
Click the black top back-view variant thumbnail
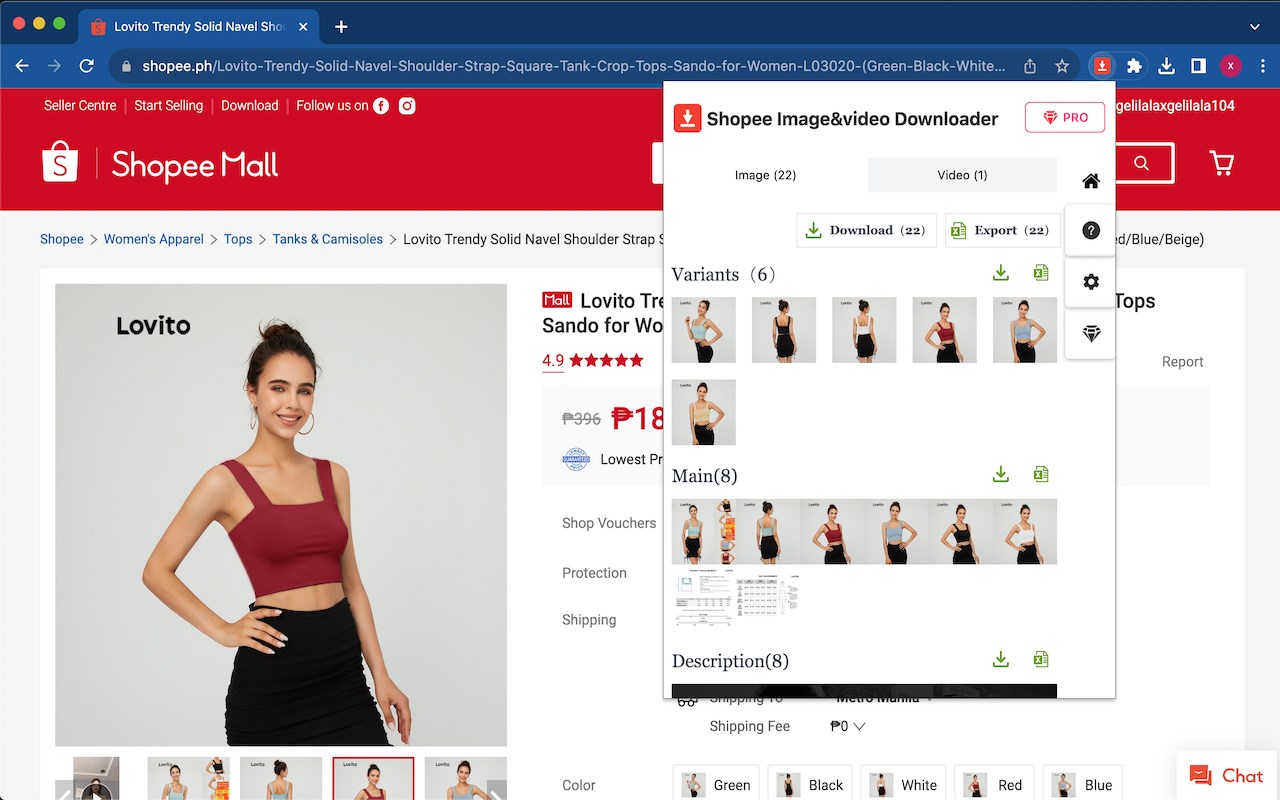tap(784, 330)
